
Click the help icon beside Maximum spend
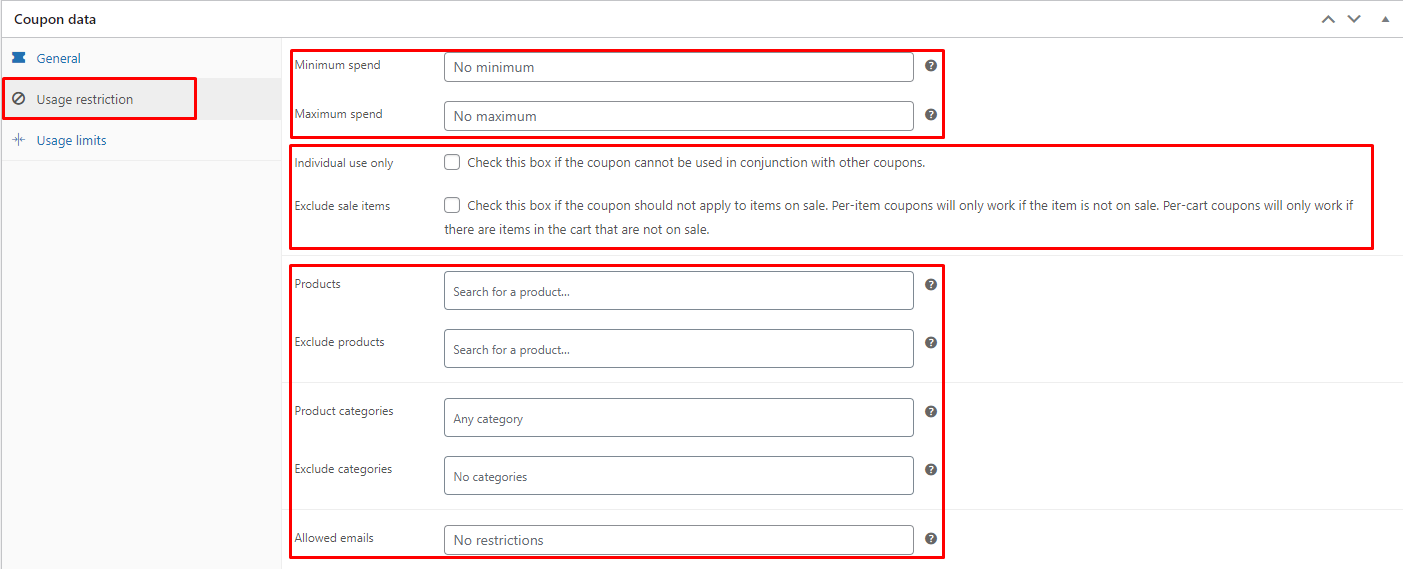click(x=931, y=114)
